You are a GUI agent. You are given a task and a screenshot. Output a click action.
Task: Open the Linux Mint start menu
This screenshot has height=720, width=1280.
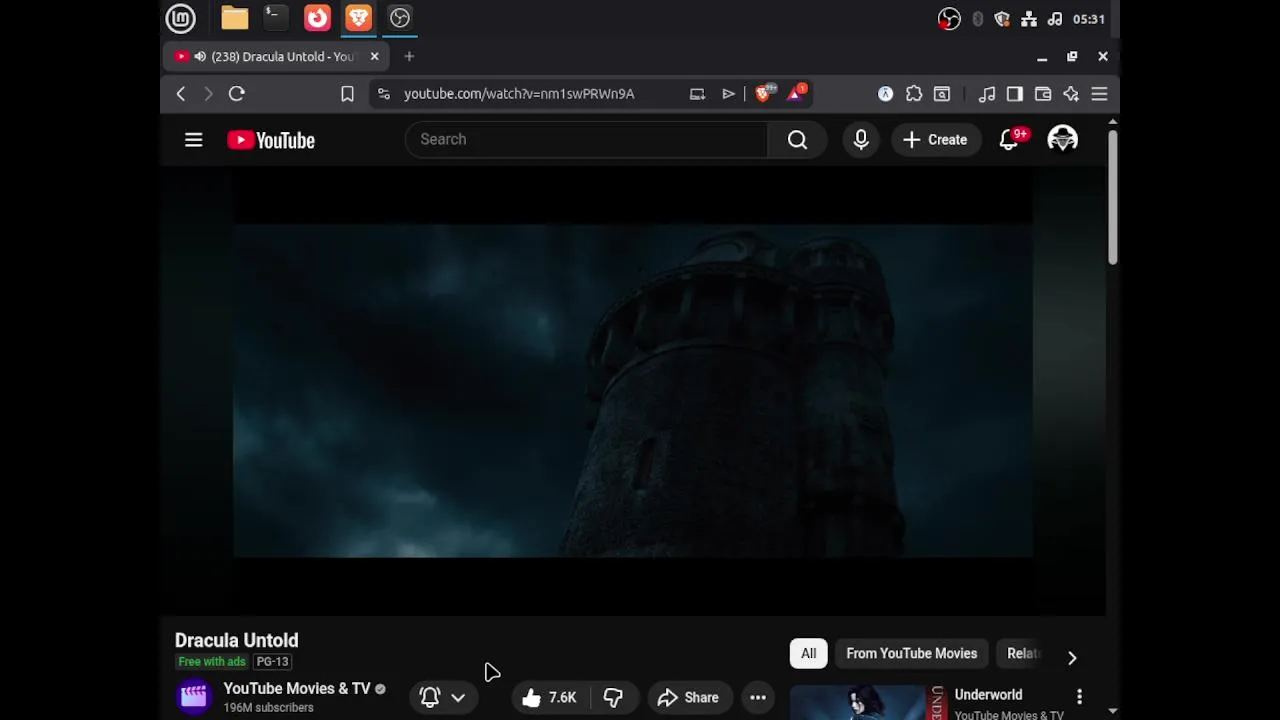(180, 18)
